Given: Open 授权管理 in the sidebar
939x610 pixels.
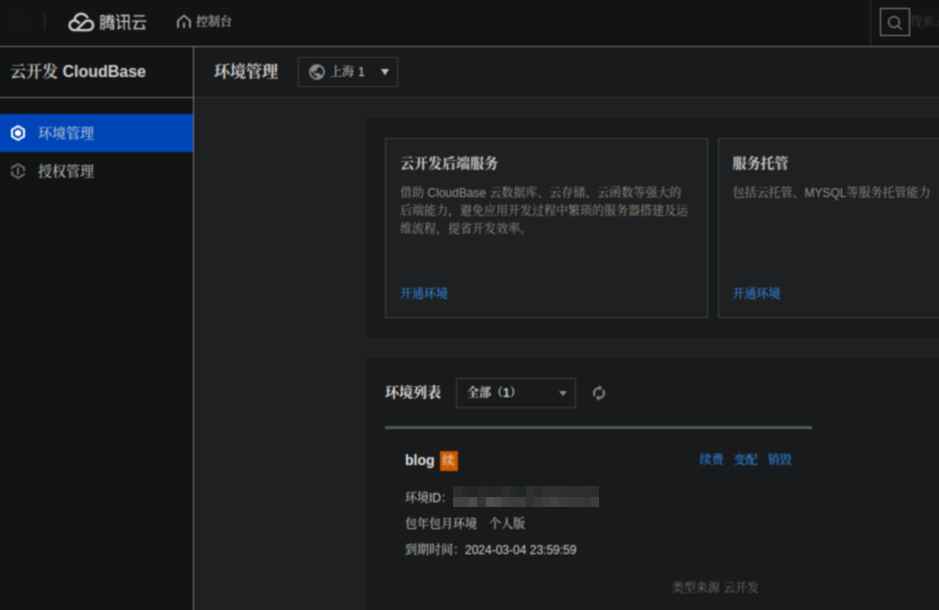Looking at the screenshot, I should tap(96, 171).
